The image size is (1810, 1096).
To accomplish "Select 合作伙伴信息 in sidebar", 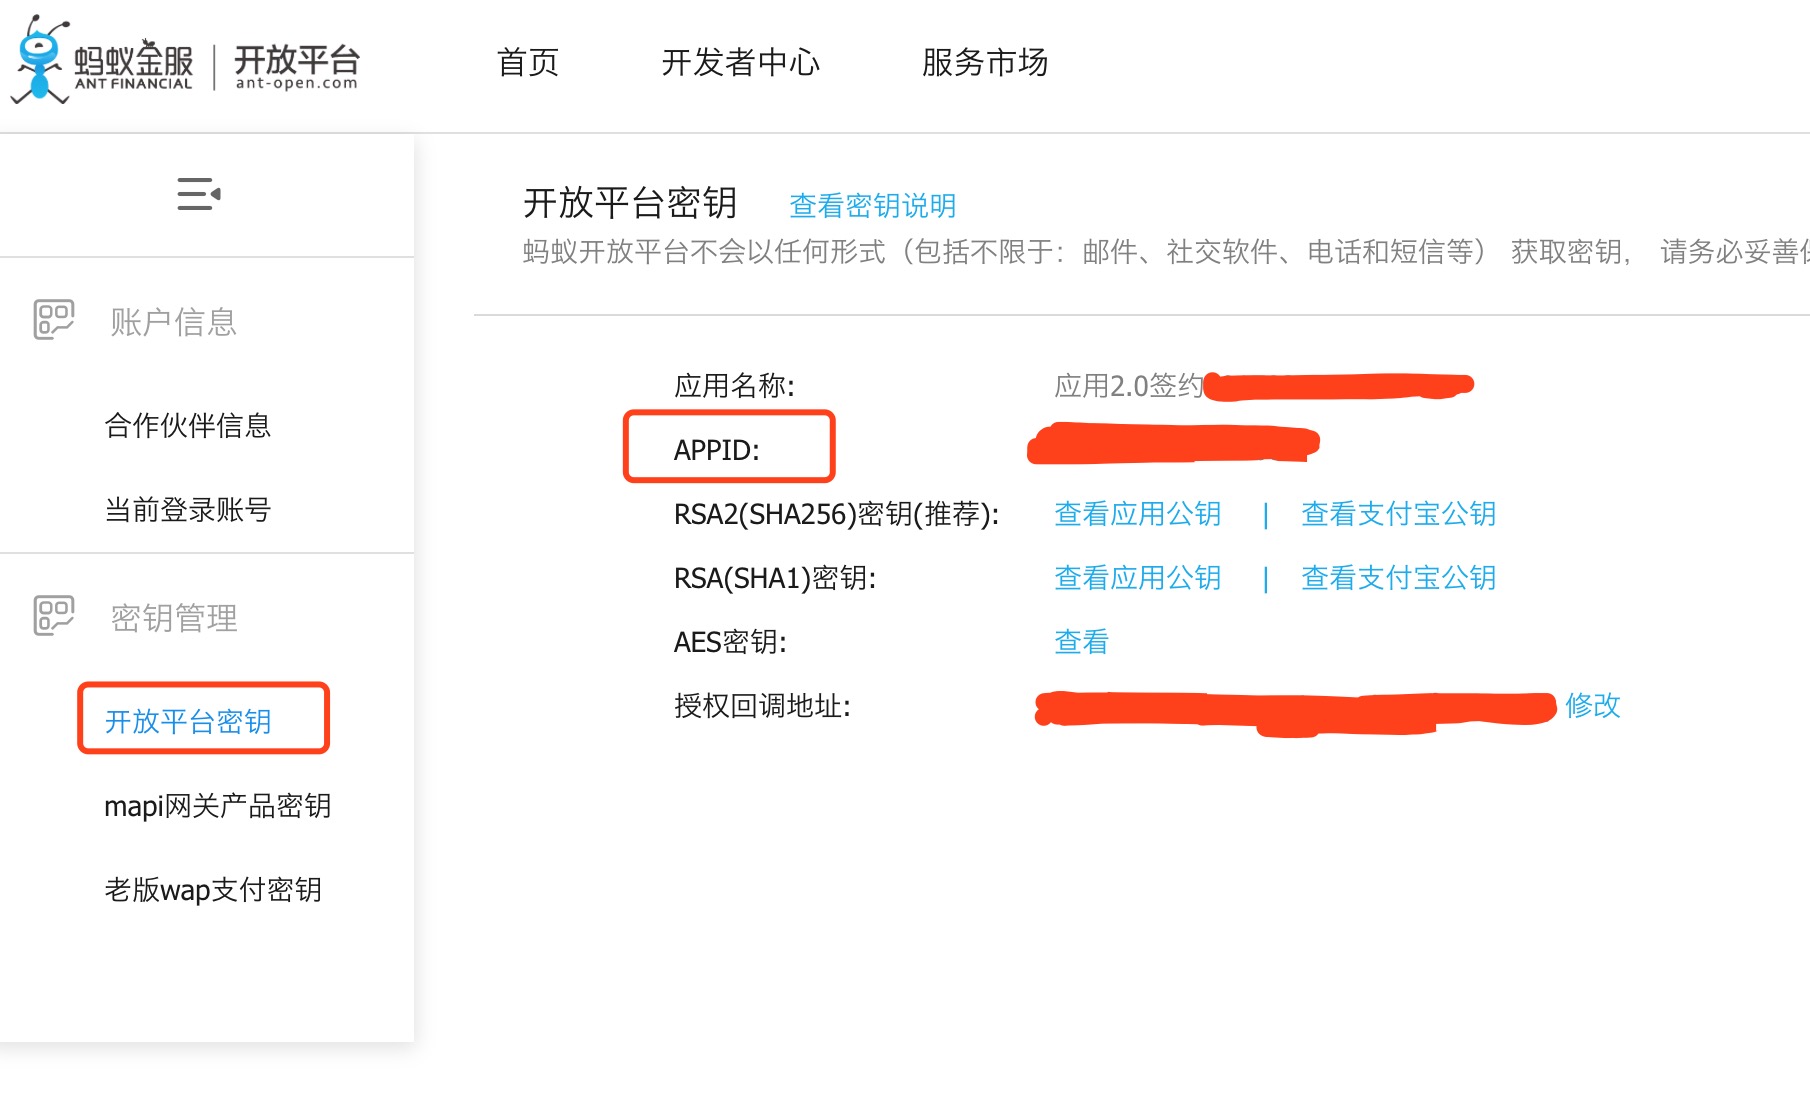I will pos(188,425).
